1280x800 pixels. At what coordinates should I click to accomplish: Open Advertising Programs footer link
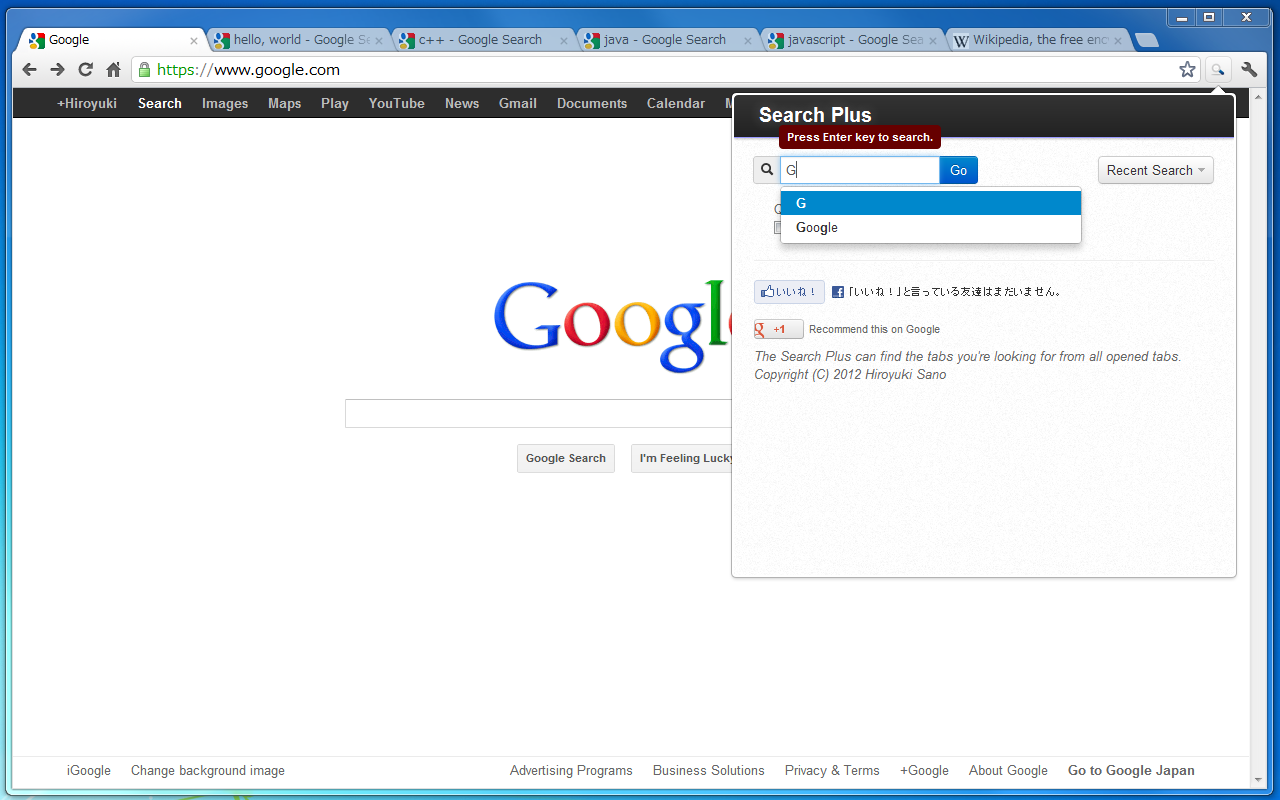pyautogui.click(x=571, y=770)
